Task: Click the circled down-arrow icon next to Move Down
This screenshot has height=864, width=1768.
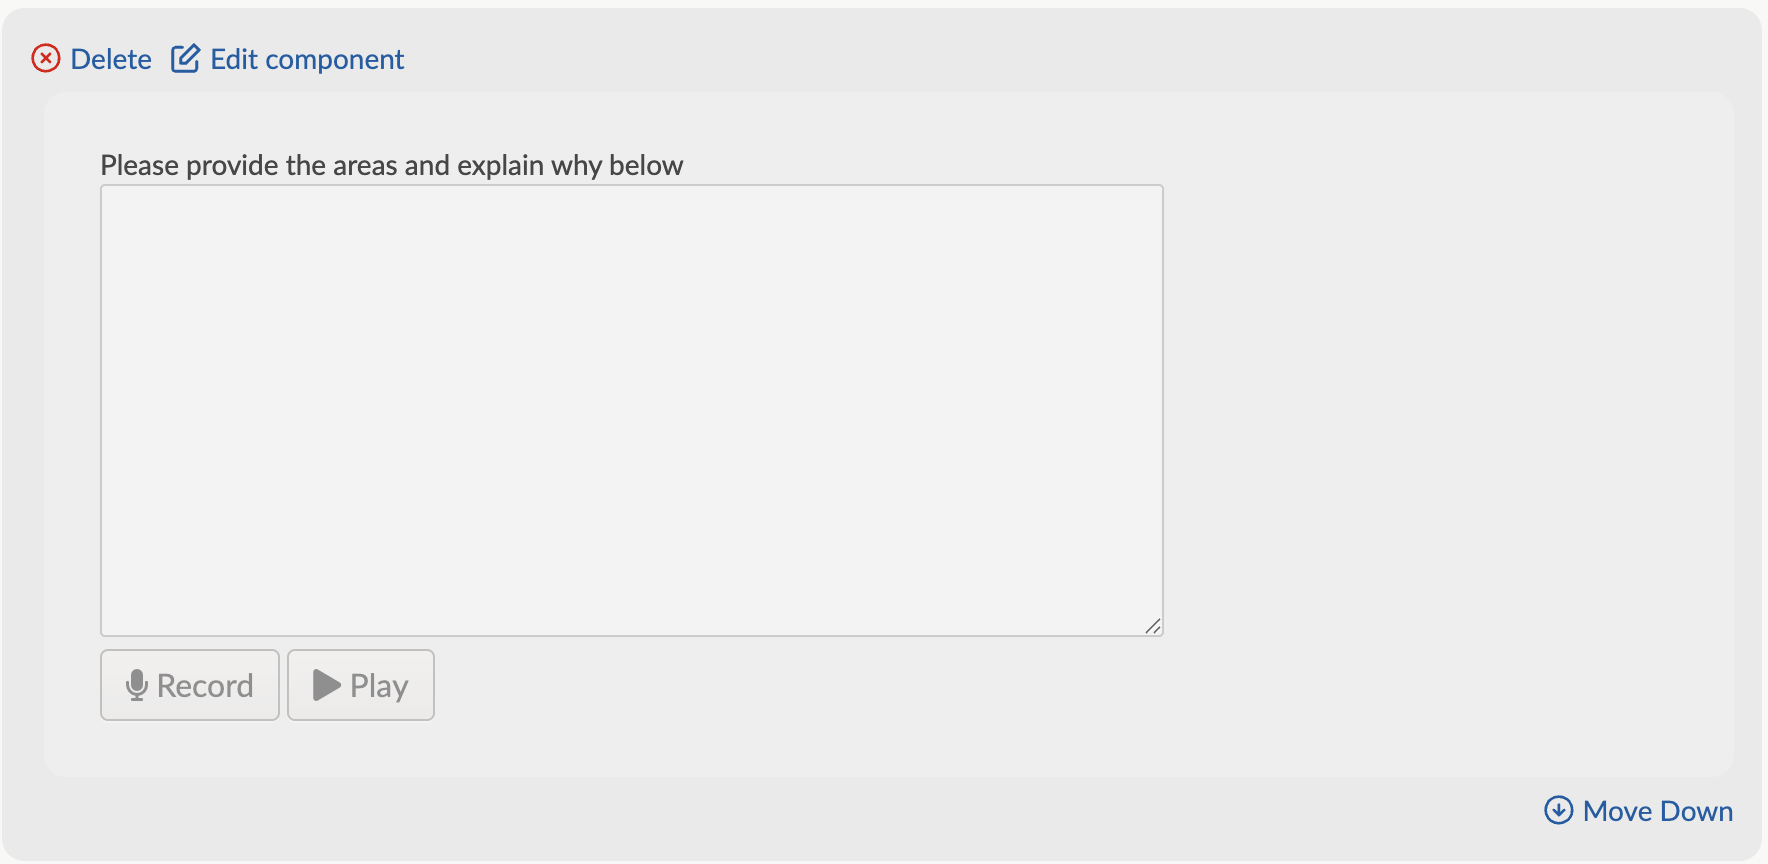Action: click(x=1559, y=810)
